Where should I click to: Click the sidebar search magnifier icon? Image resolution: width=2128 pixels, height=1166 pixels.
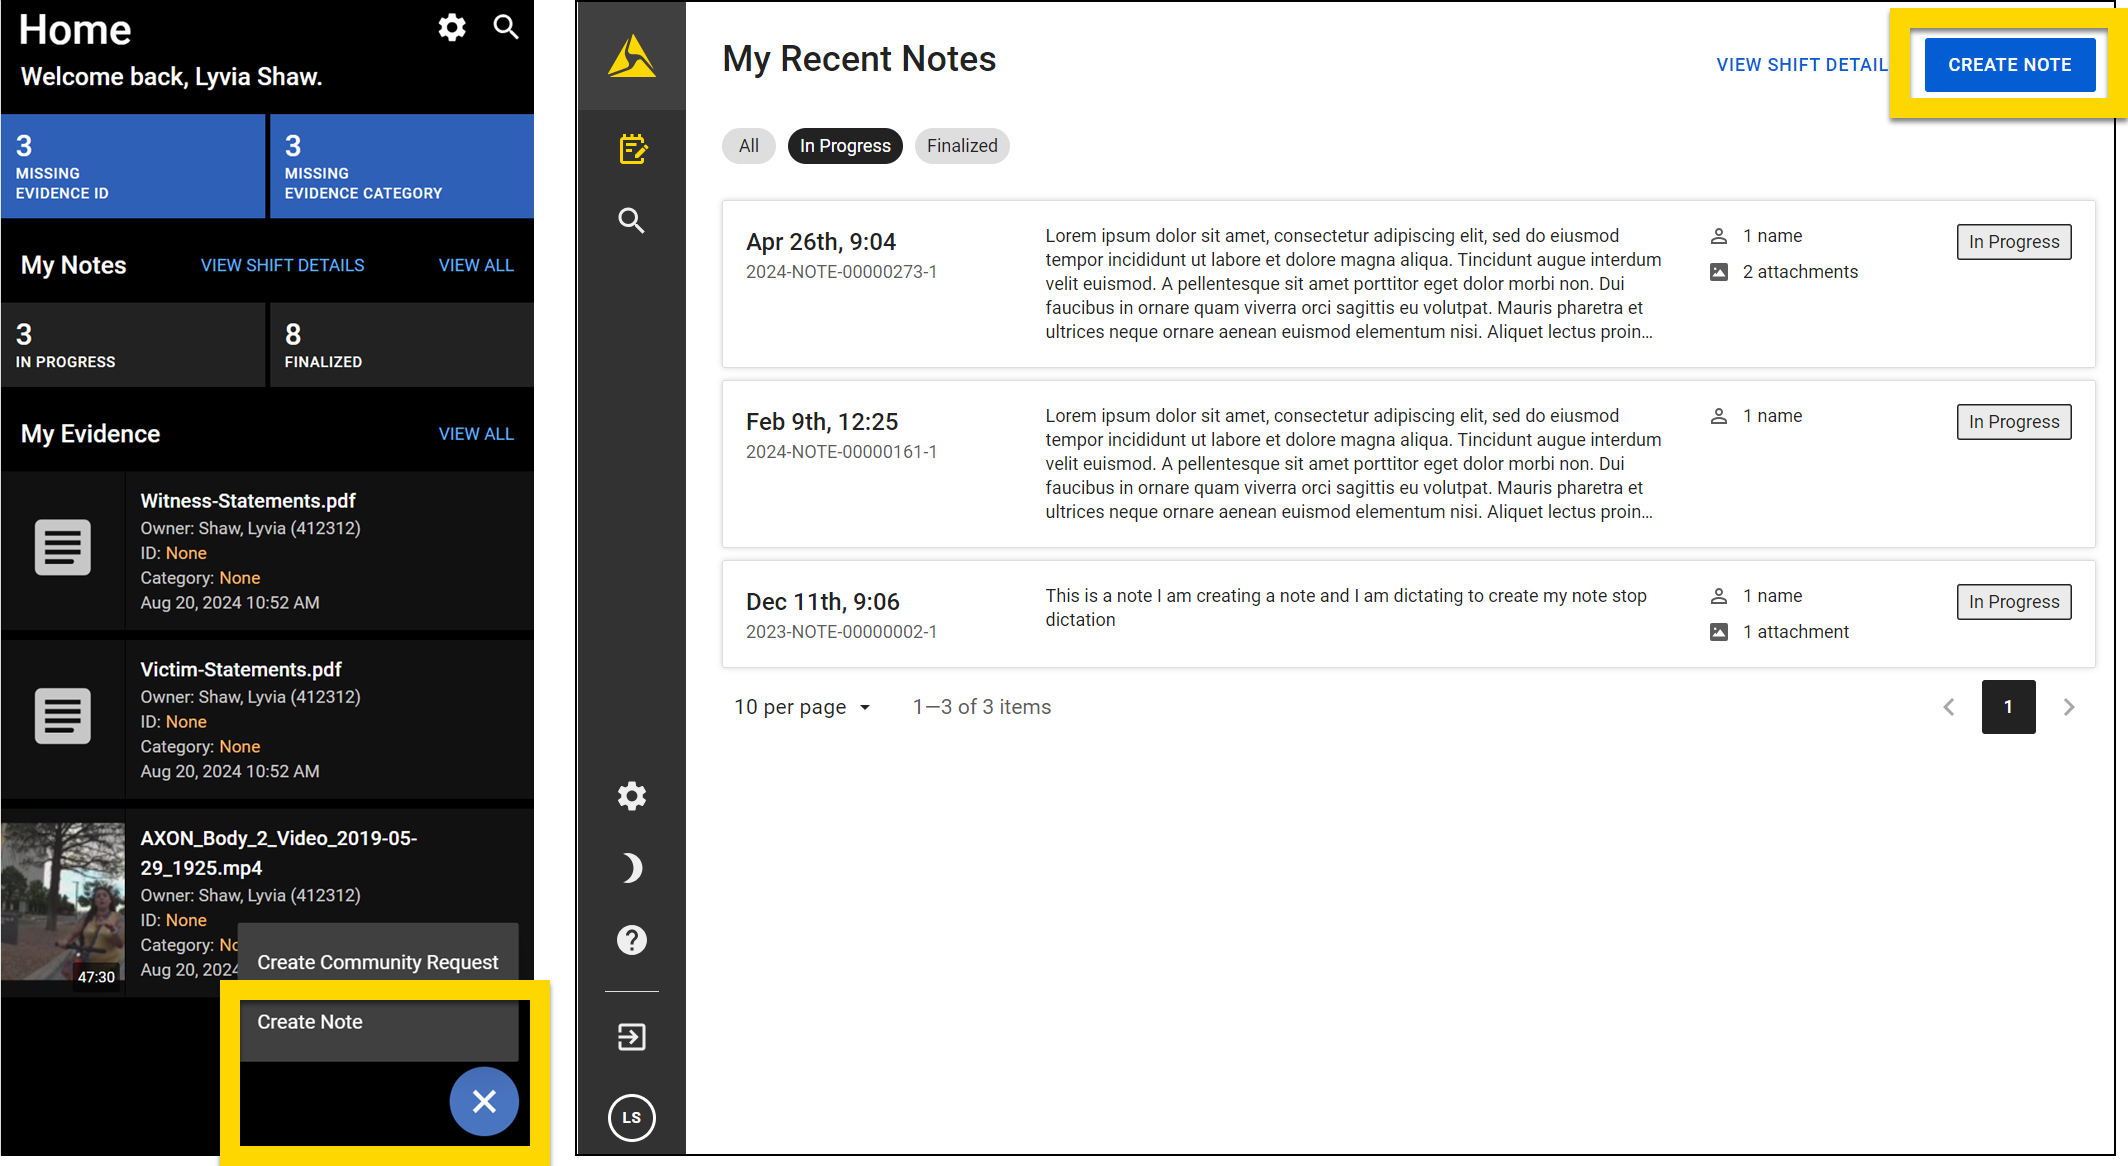click(631, 220)
